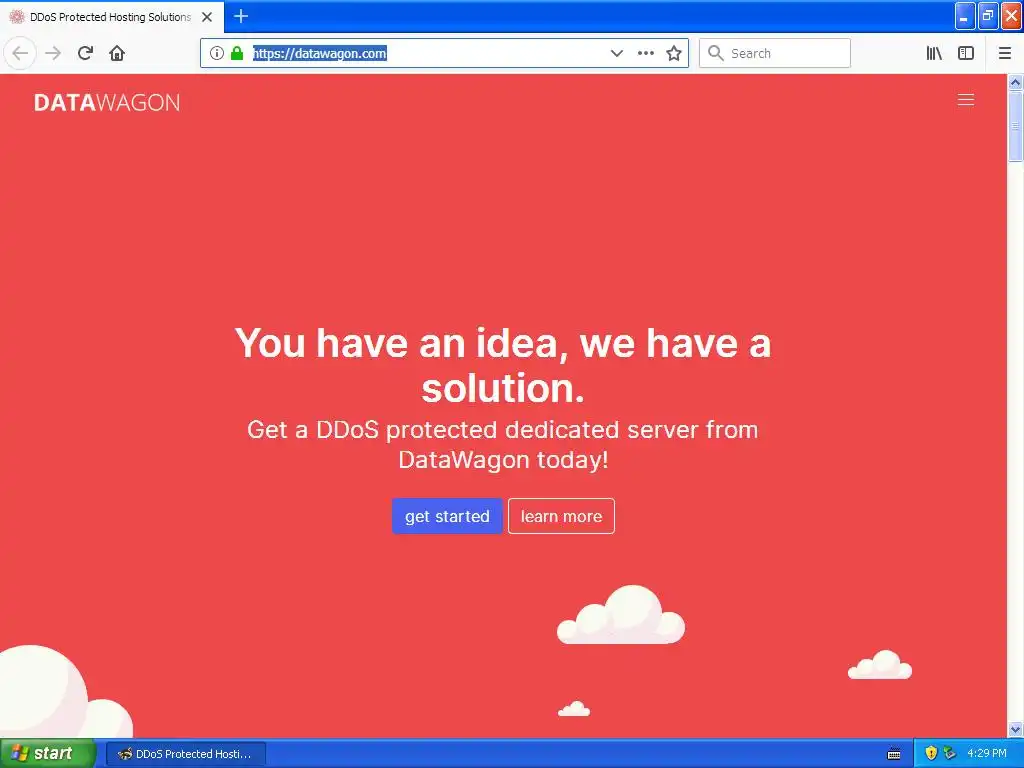The height and width of the screenshot is (768, 1024).
Task: Click the forward navigation arrow
Action: coord(53,53)
